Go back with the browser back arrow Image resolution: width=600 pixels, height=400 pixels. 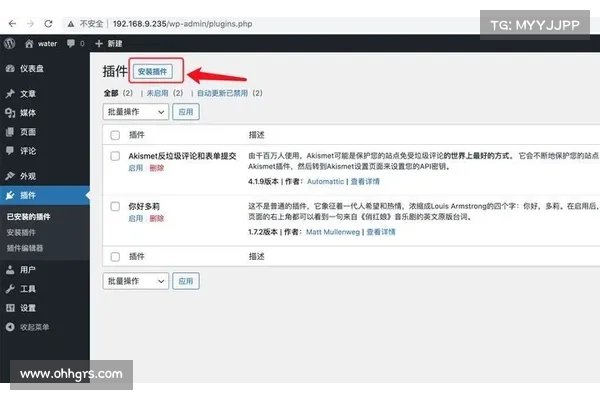[x=12, y=24]
